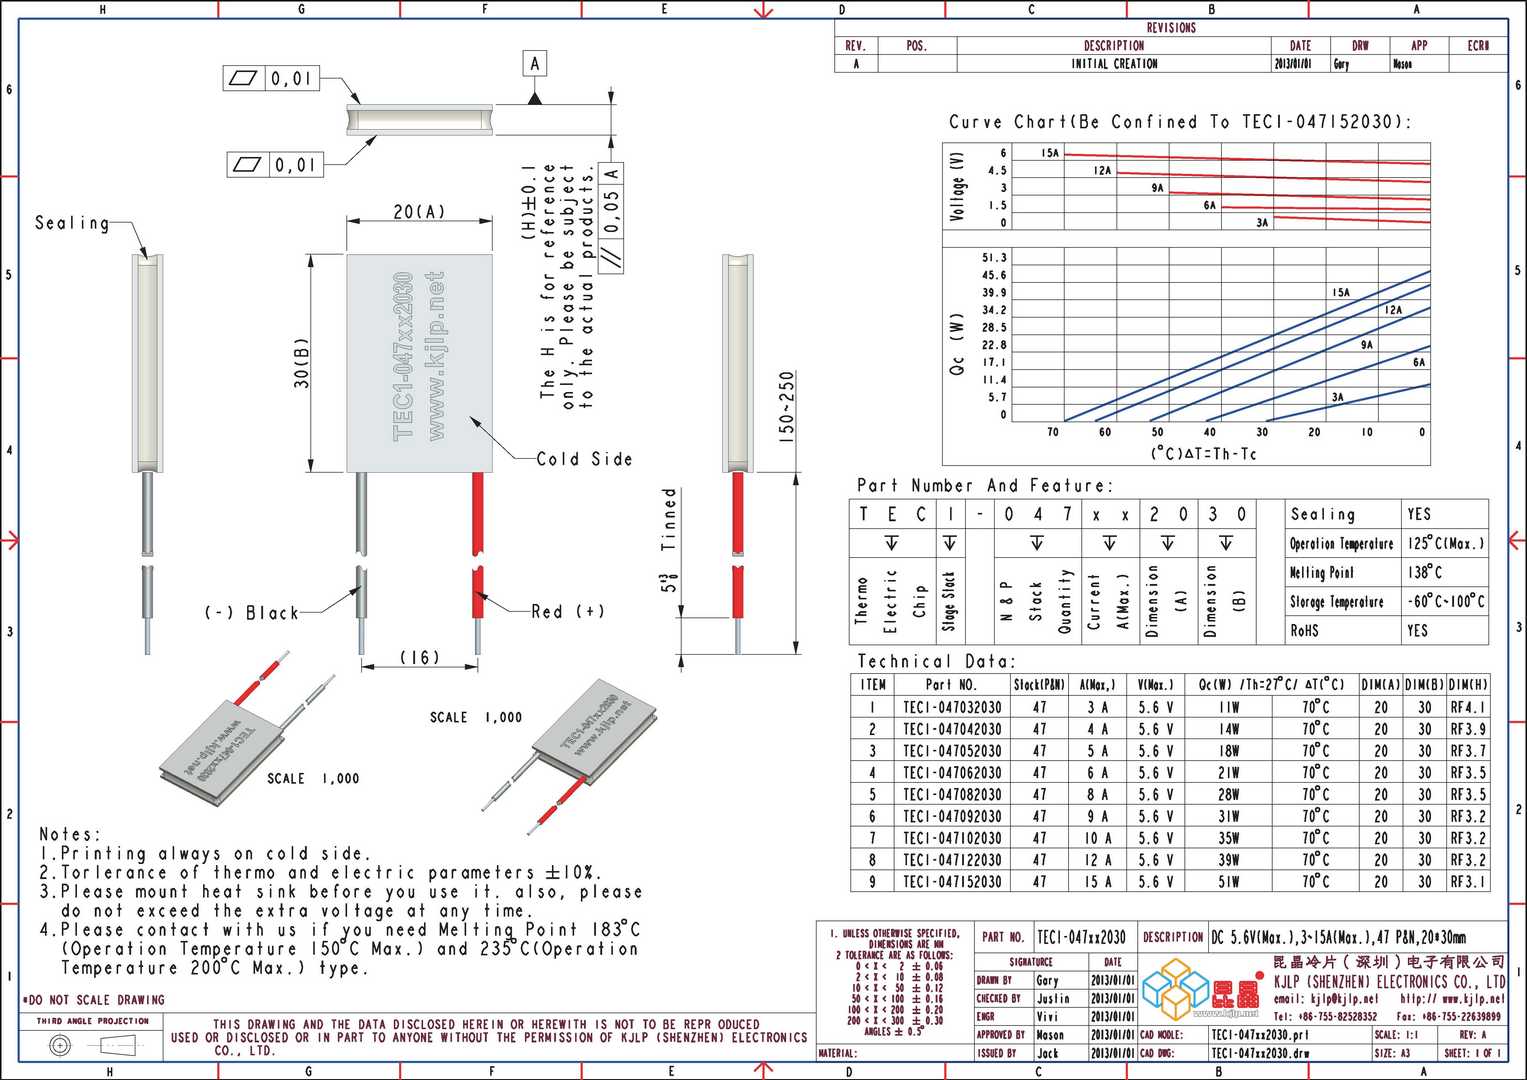
Task: Click the right isometric view of the module
Action: pyautogui.click(x=571, y=758)
